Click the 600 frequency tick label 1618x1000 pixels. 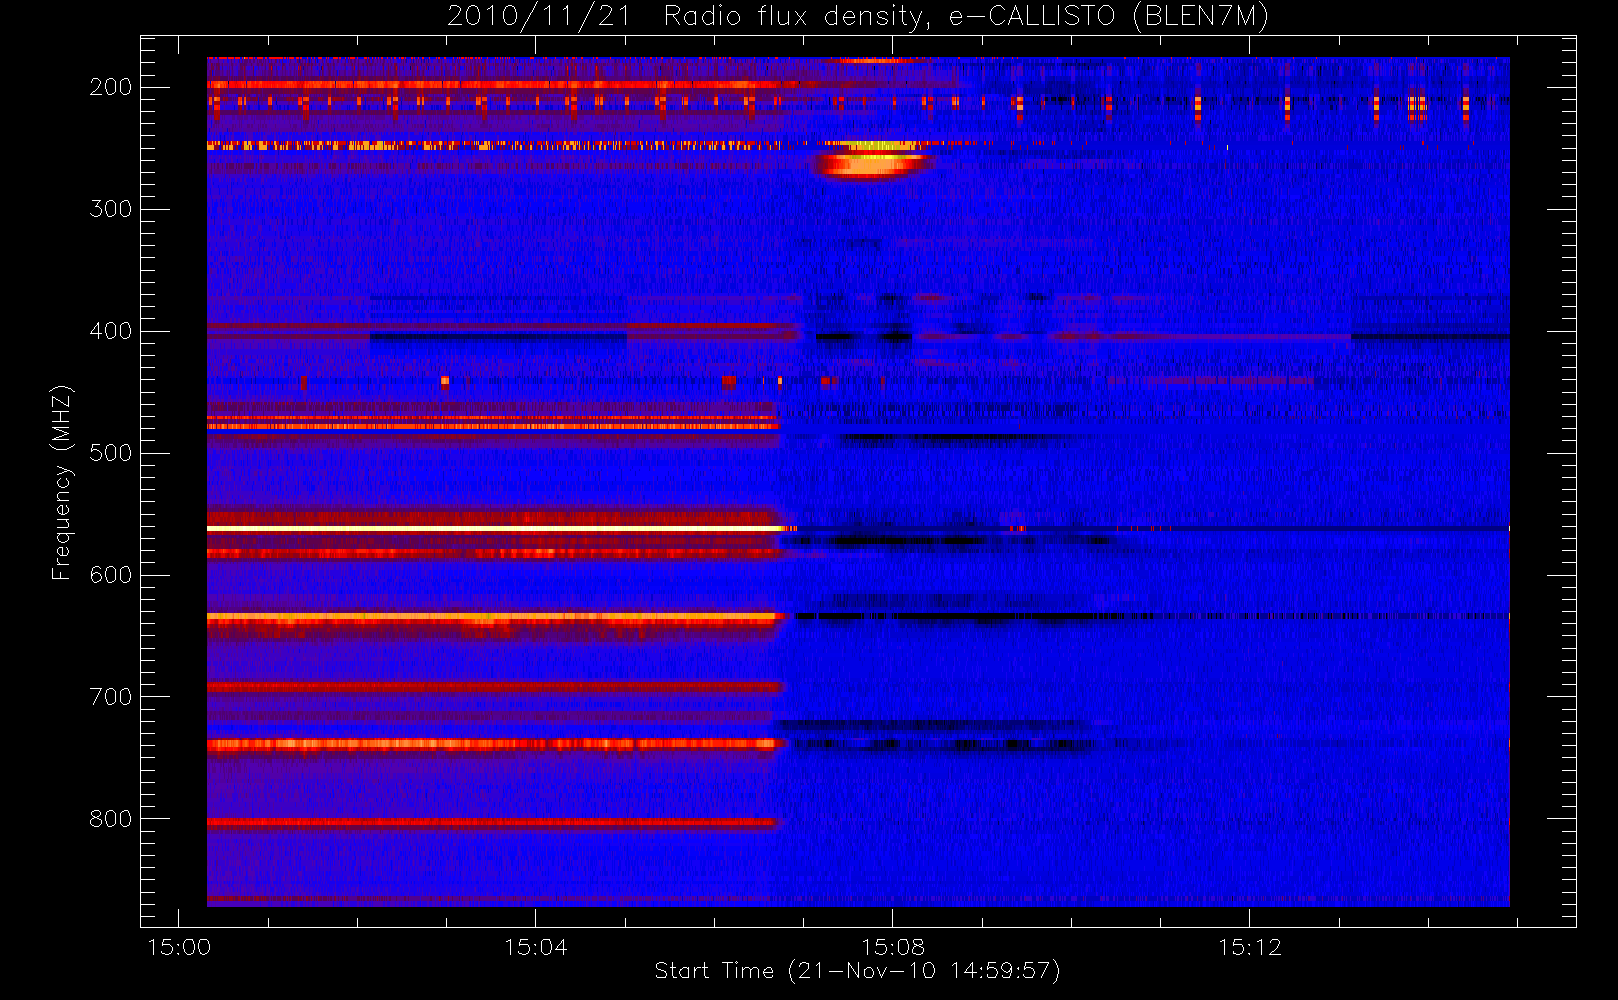point(111,575)
